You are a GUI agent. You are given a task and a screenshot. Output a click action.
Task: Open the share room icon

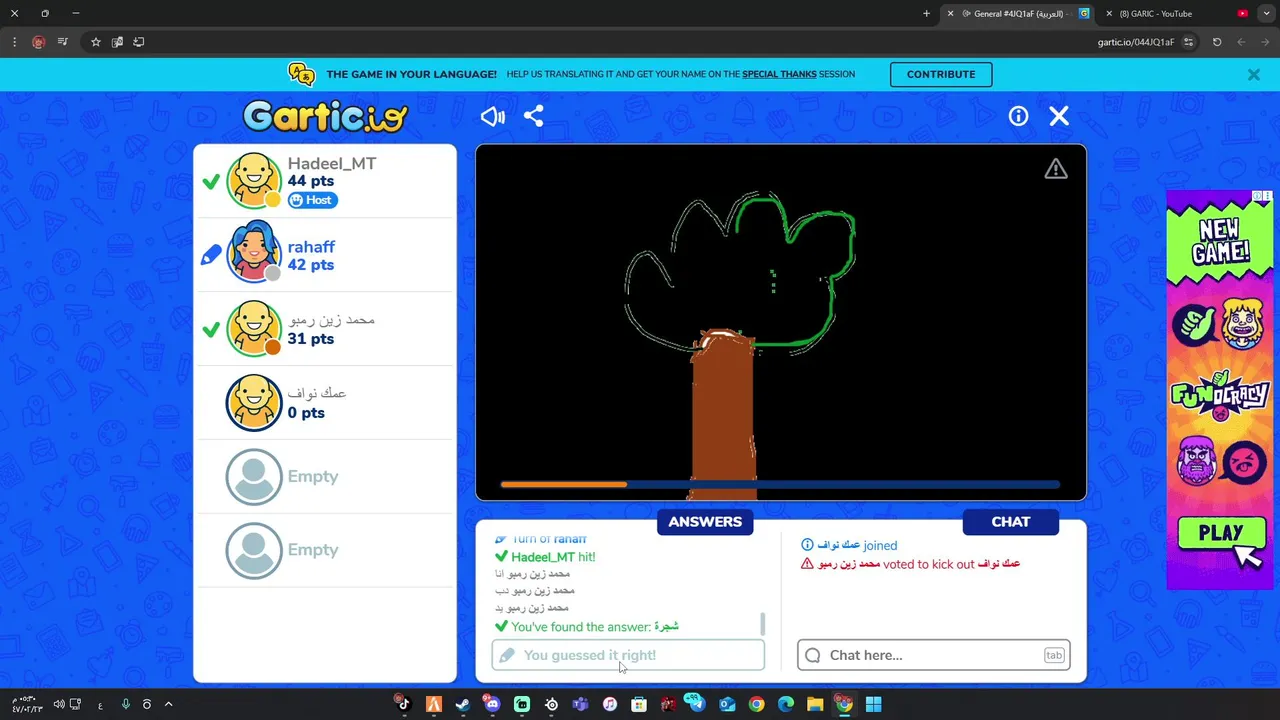pyautogui.click(x=534, y=116)
